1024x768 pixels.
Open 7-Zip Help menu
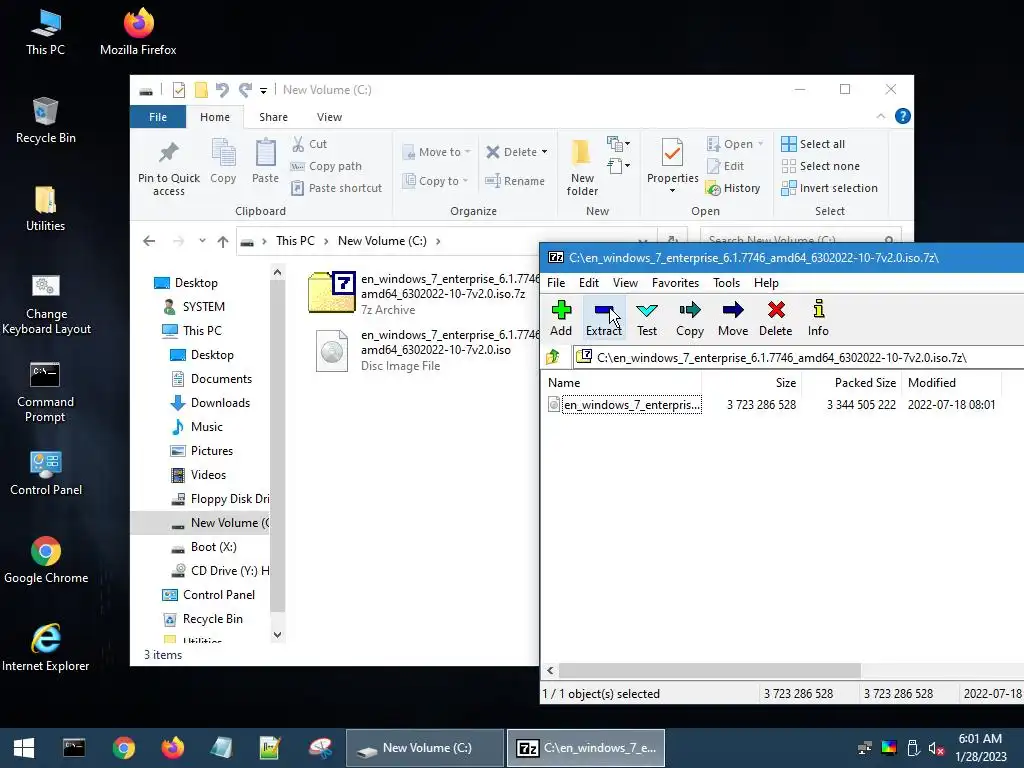(x=766, y=283)
